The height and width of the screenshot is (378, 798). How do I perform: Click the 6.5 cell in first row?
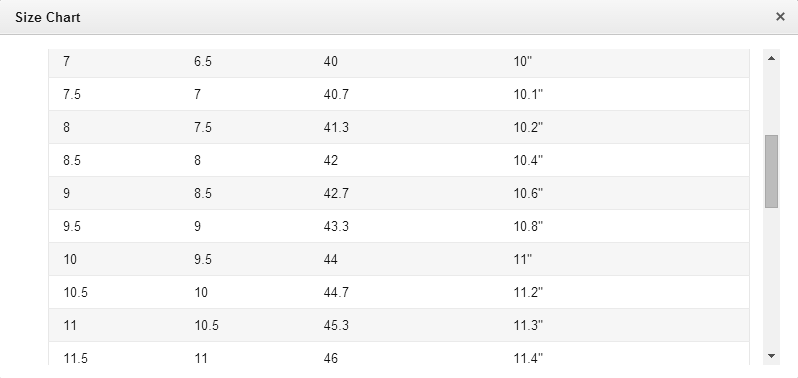[203, 62]
